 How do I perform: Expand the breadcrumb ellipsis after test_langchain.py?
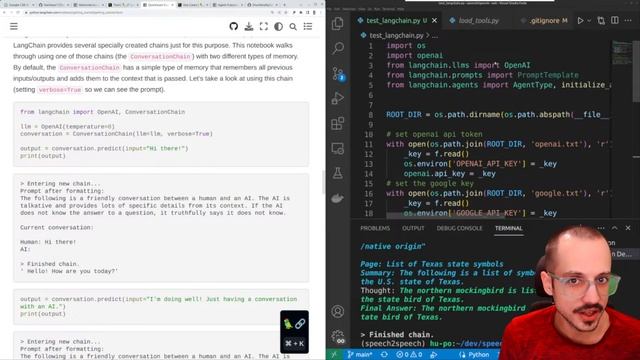435,36
